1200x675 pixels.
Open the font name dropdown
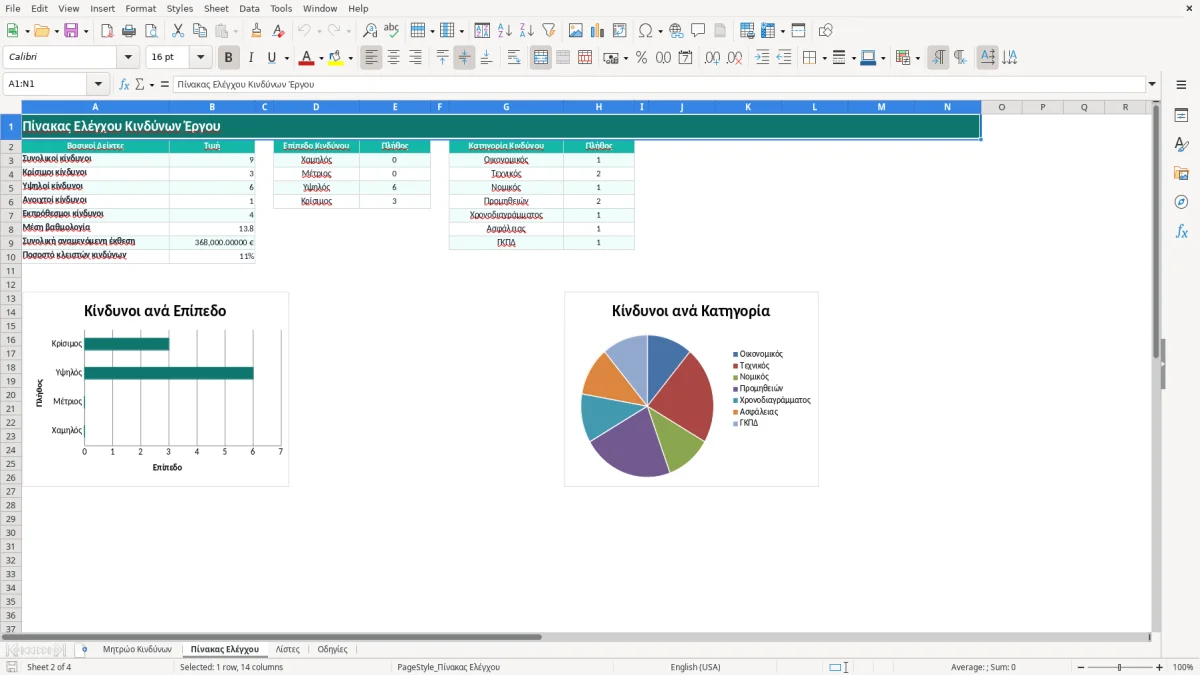pyautogui.click(x=129, y=58)
